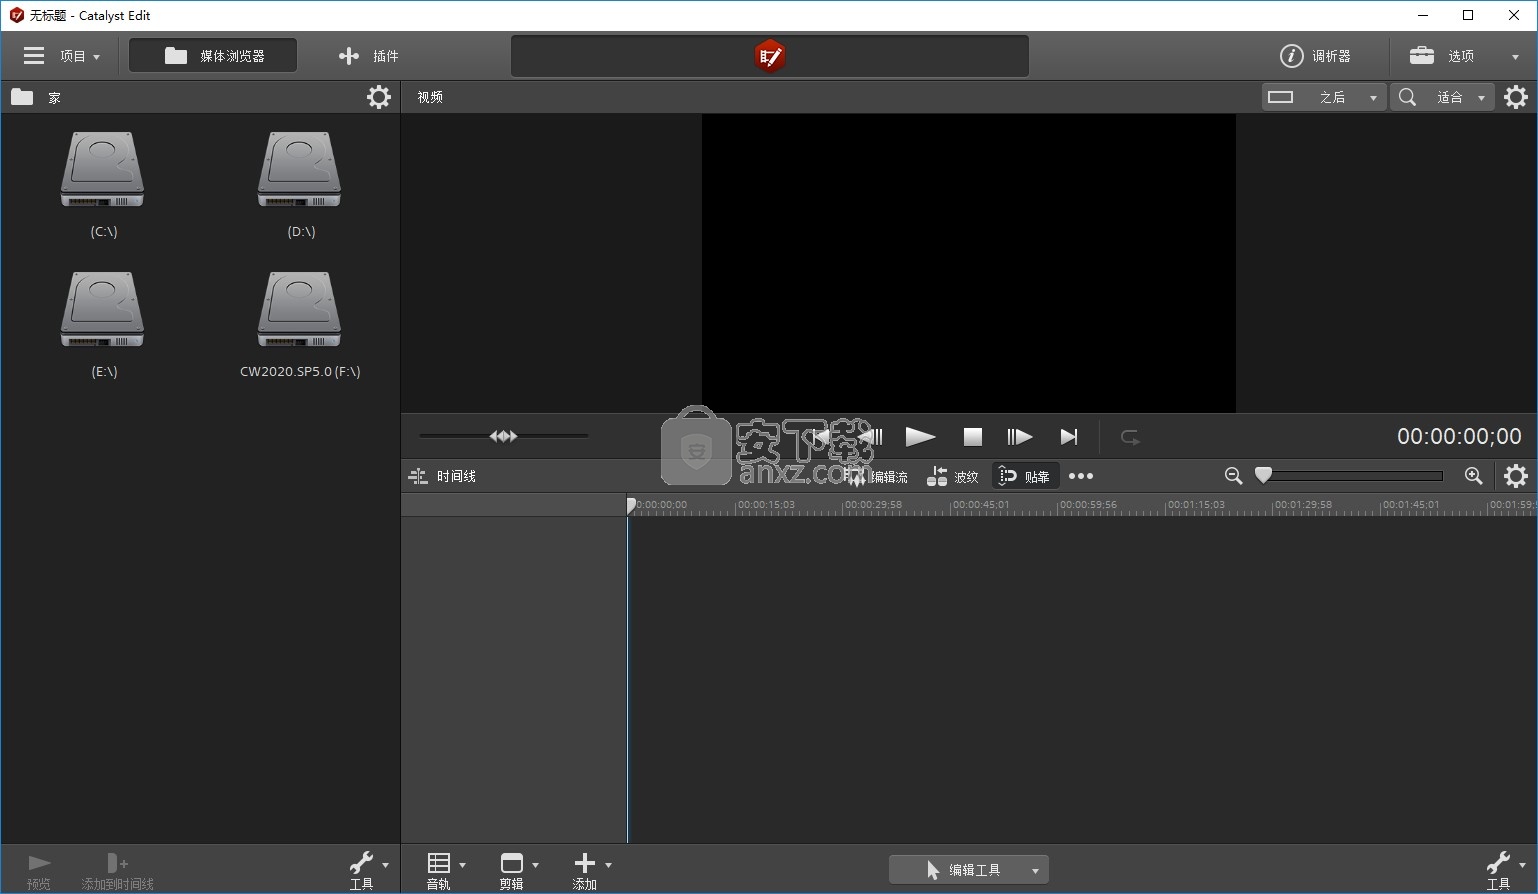The image size is (1538, 894).
Task: Click ruler at 00:00:45:01
Action: point(981,505)
